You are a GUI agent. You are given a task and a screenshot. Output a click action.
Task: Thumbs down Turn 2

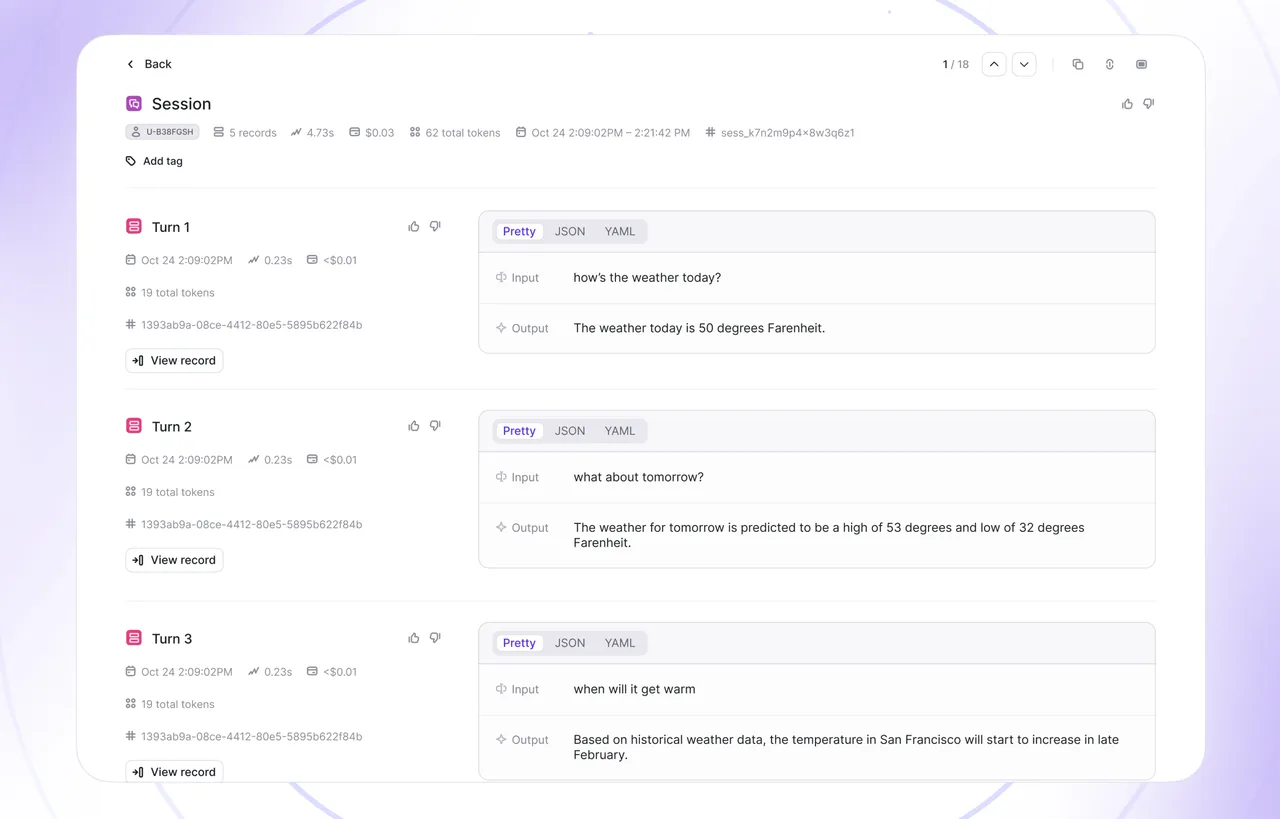435,426
